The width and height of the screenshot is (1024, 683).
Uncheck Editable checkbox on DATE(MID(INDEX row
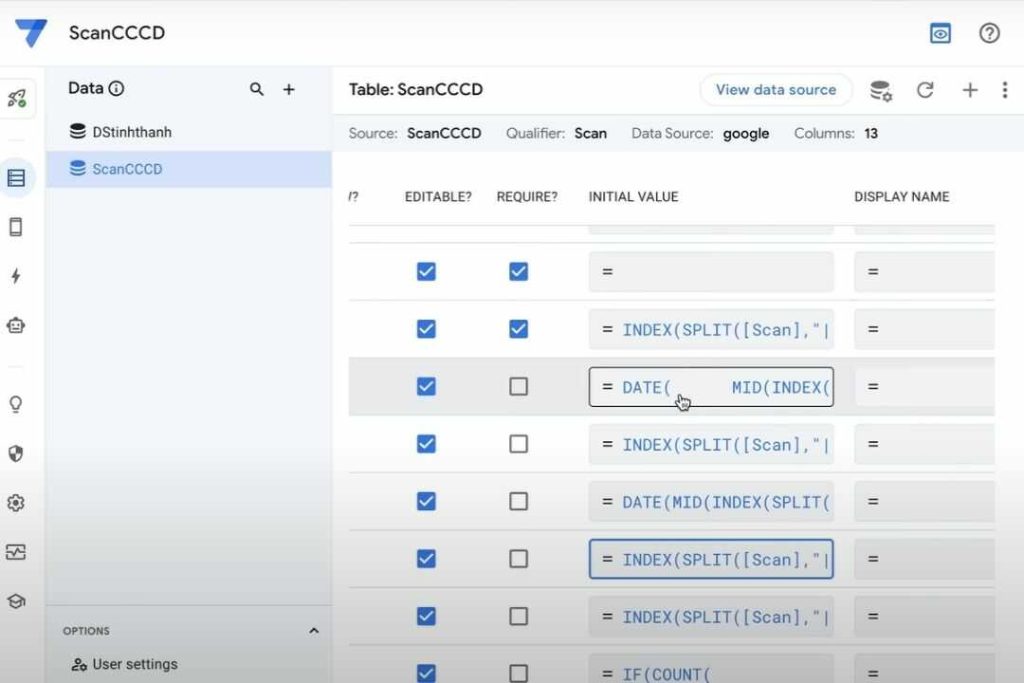426,502
